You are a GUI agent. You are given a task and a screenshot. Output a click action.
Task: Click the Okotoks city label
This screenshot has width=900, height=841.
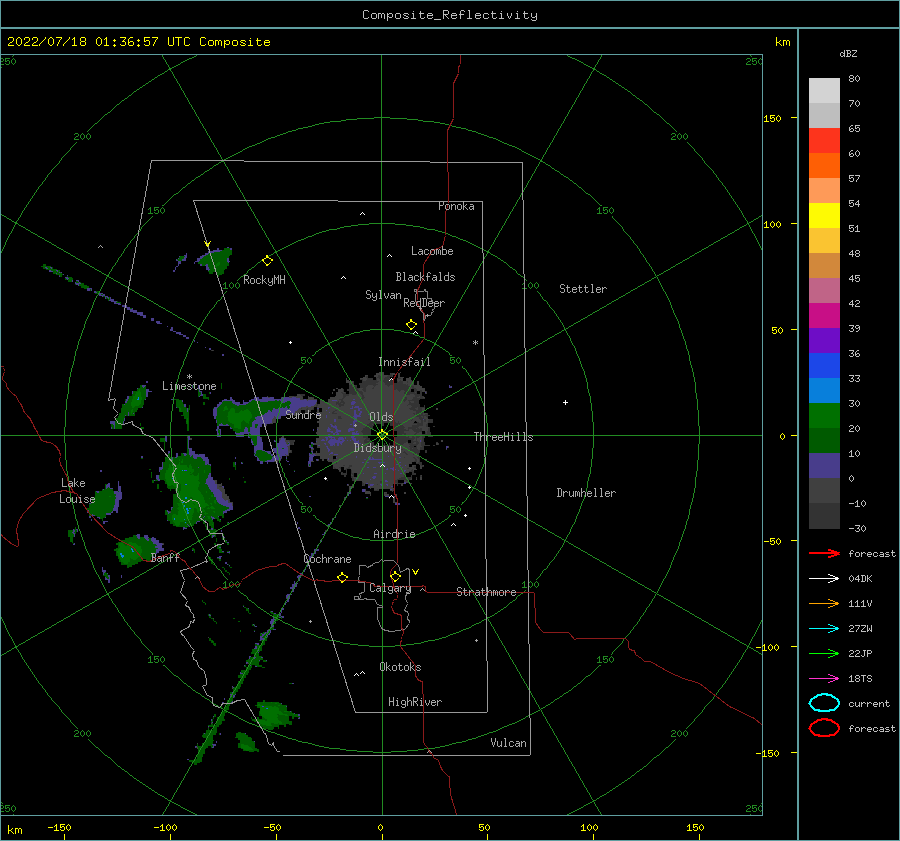click(400, 667)
